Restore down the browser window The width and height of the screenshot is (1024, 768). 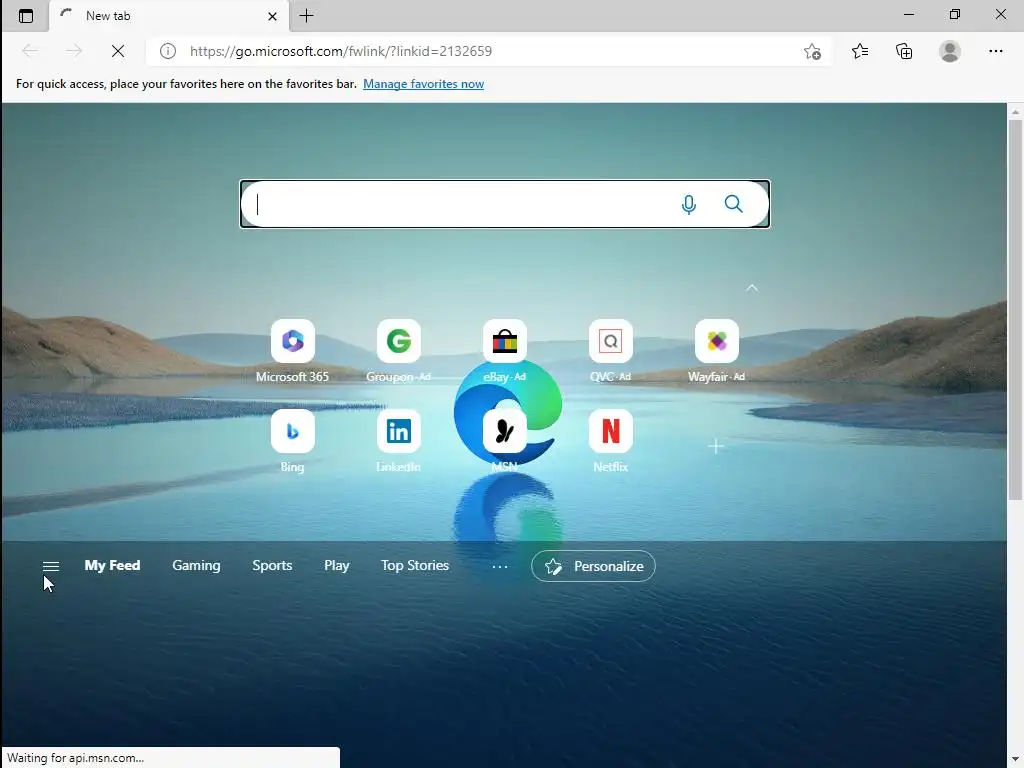(x=954, y=14)
